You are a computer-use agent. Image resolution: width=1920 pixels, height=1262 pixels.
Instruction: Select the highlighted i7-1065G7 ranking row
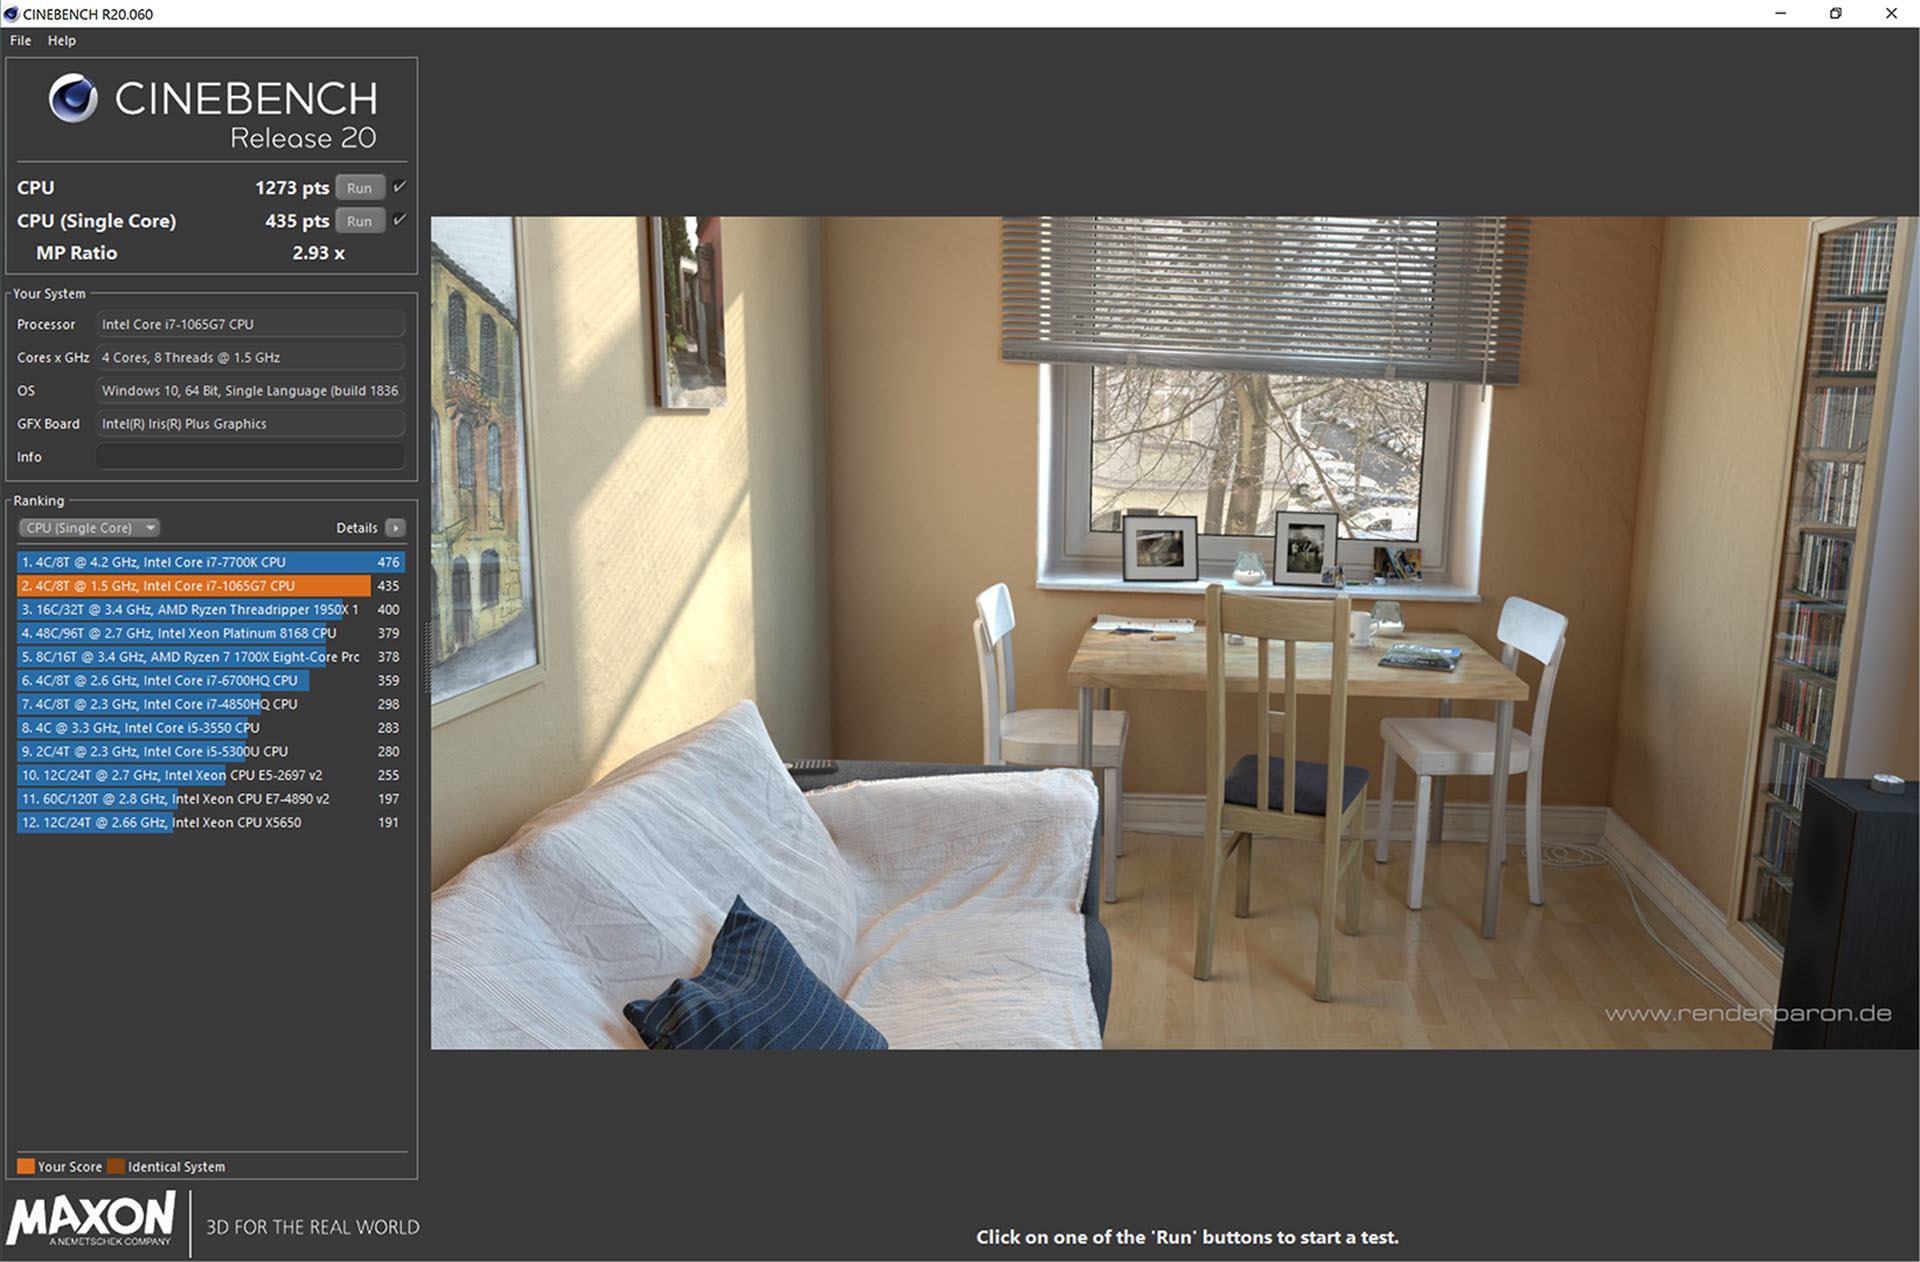pos(210,586)
